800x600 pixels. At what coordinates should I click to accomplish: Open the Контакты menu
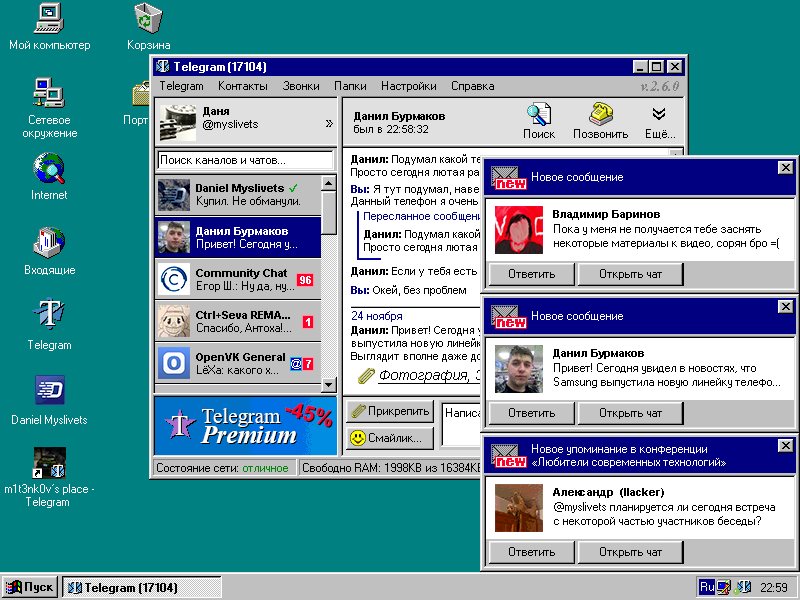[x=243, y=86]
